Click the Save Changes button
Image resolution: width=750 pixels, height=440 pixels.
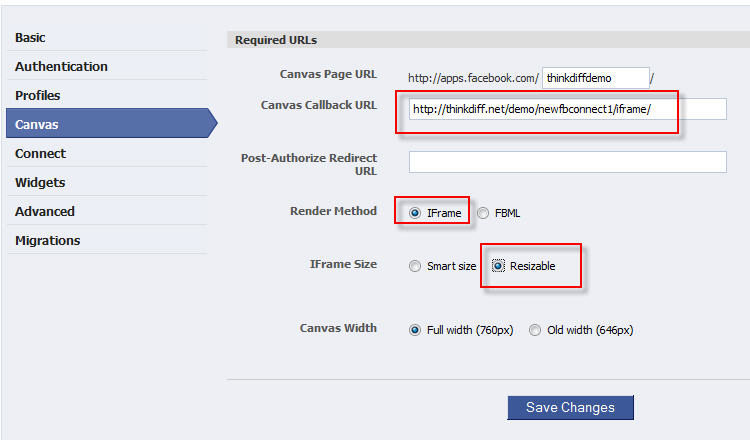(570, 407)
